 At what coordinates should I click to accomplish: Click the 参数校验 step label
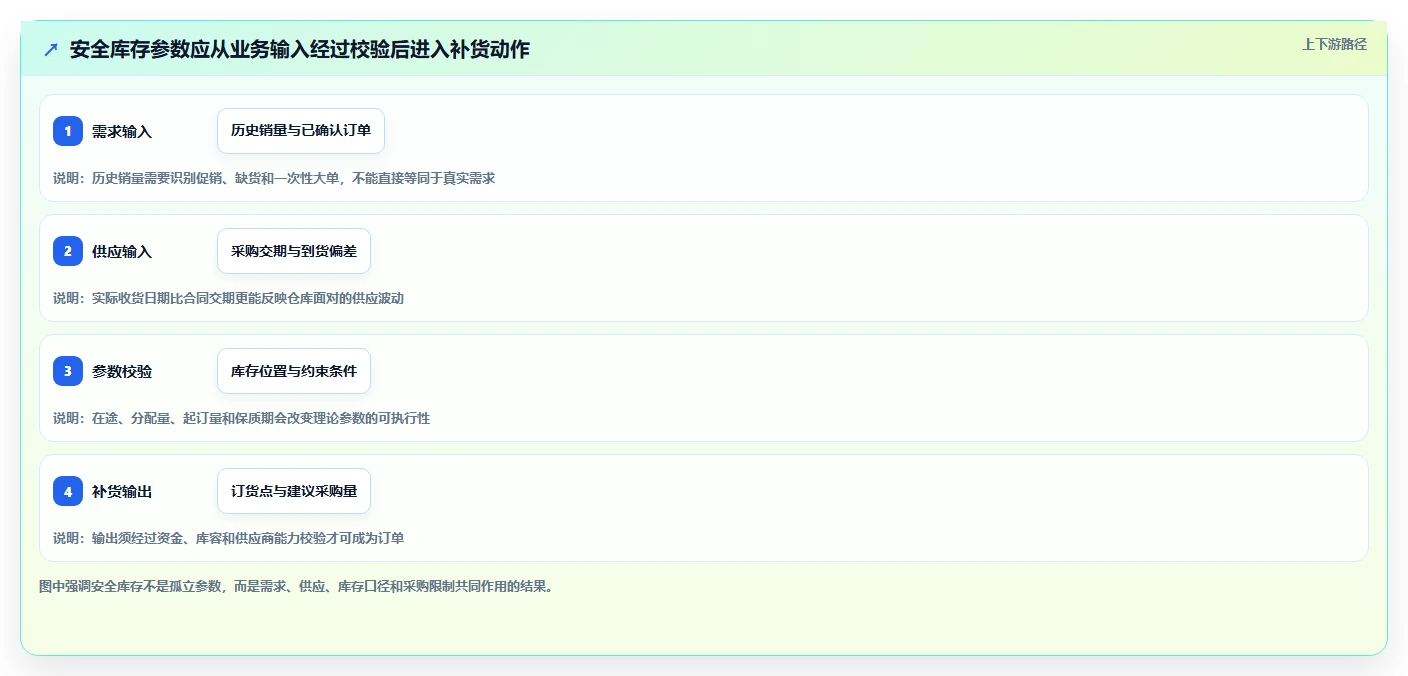pos(122,371)
